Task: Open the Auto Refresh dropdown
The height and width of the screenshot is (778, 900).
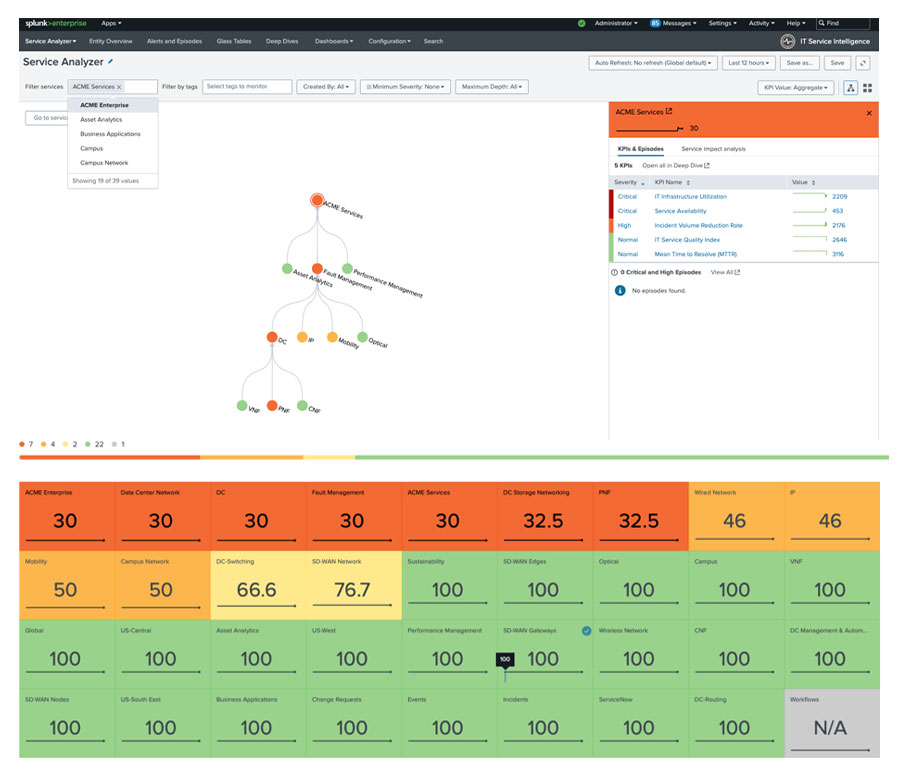Action: (653, 63)
